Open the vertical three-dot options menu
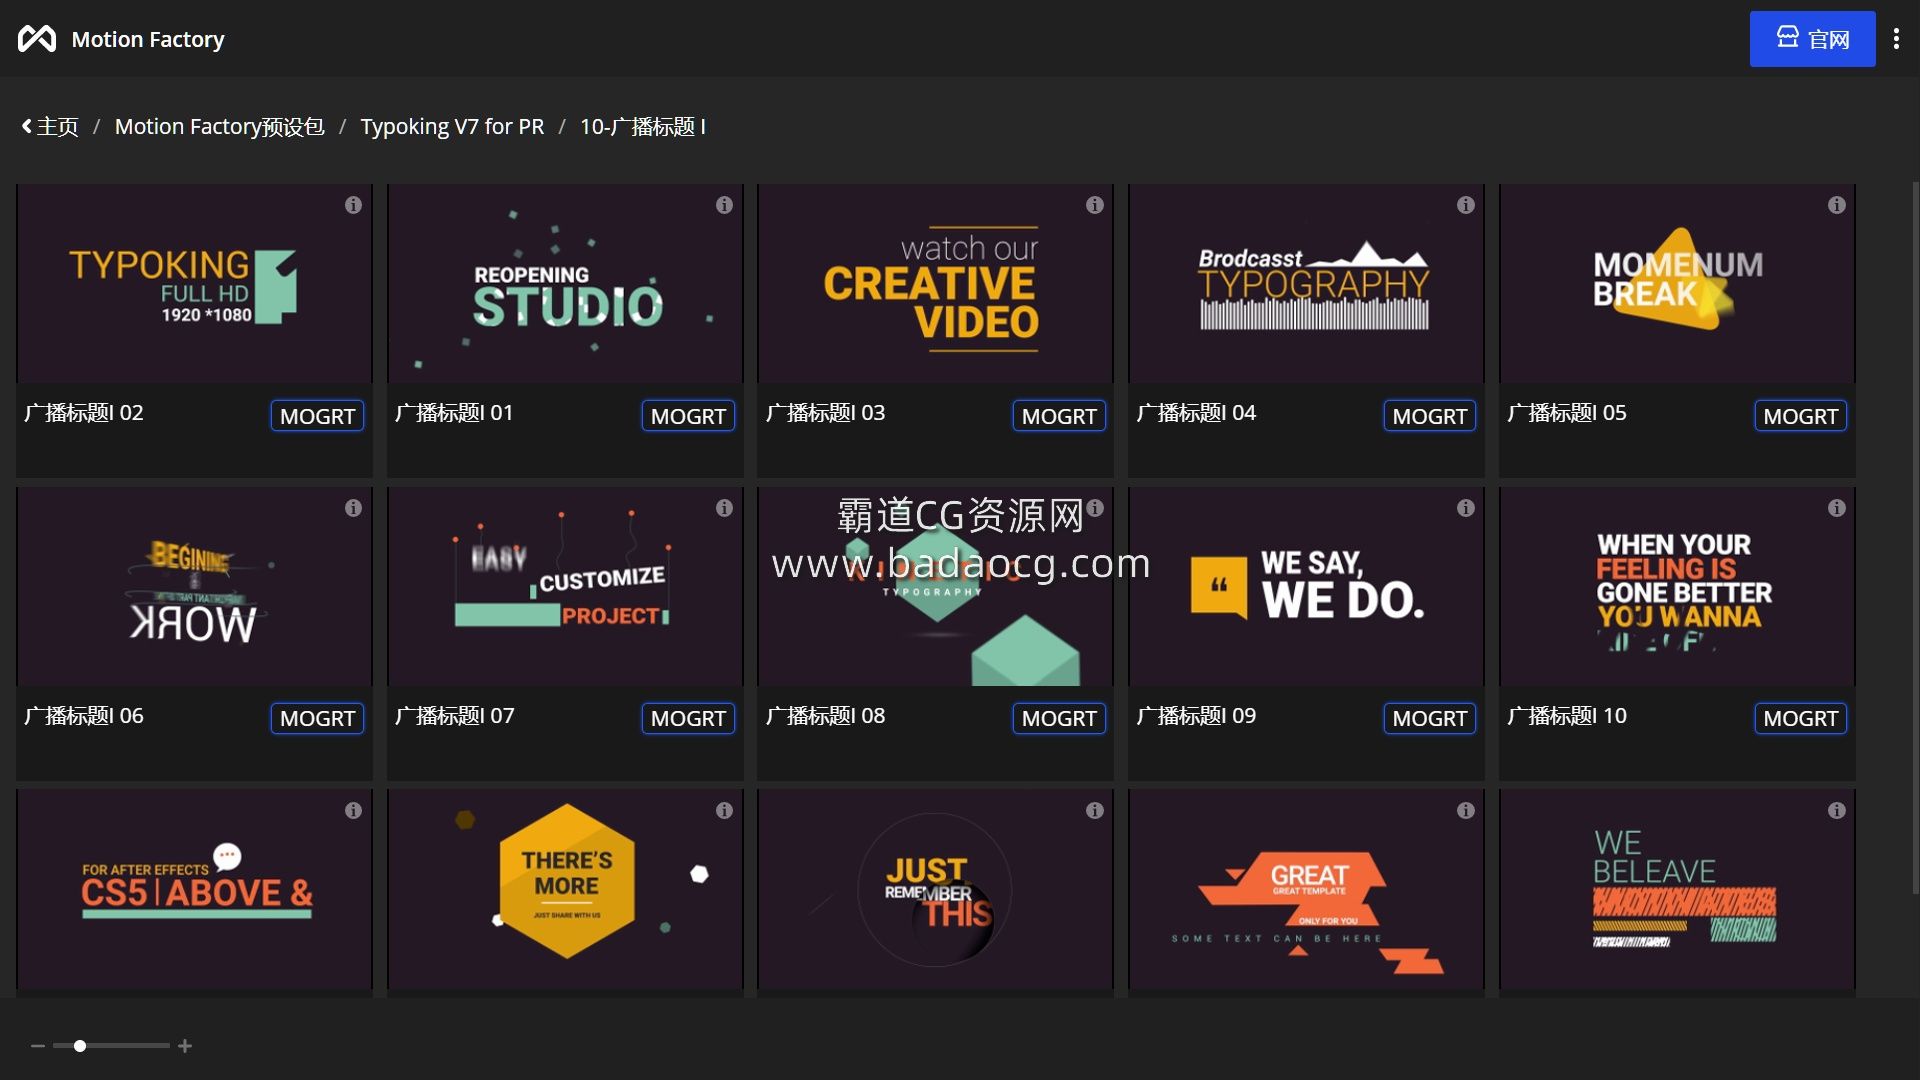The image size is (1920, 1080). pos(1896,39)
